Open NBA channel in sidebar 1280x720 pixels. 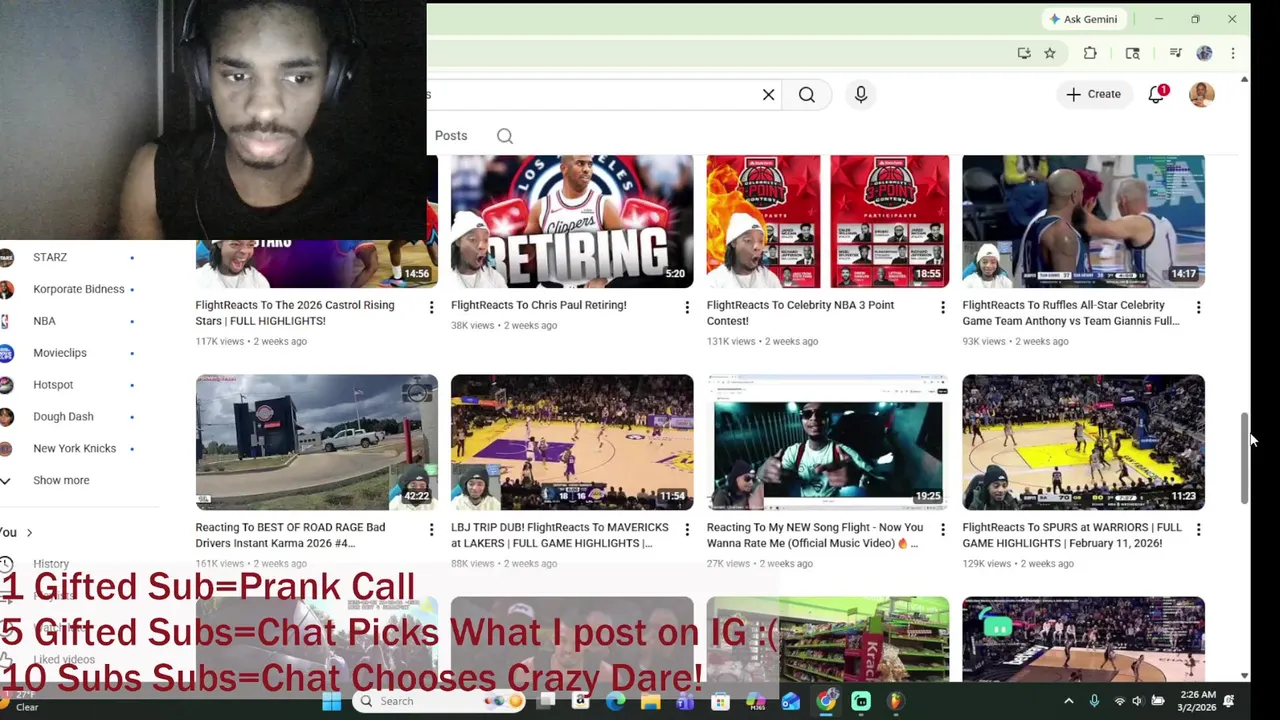[x=44, y=321]
